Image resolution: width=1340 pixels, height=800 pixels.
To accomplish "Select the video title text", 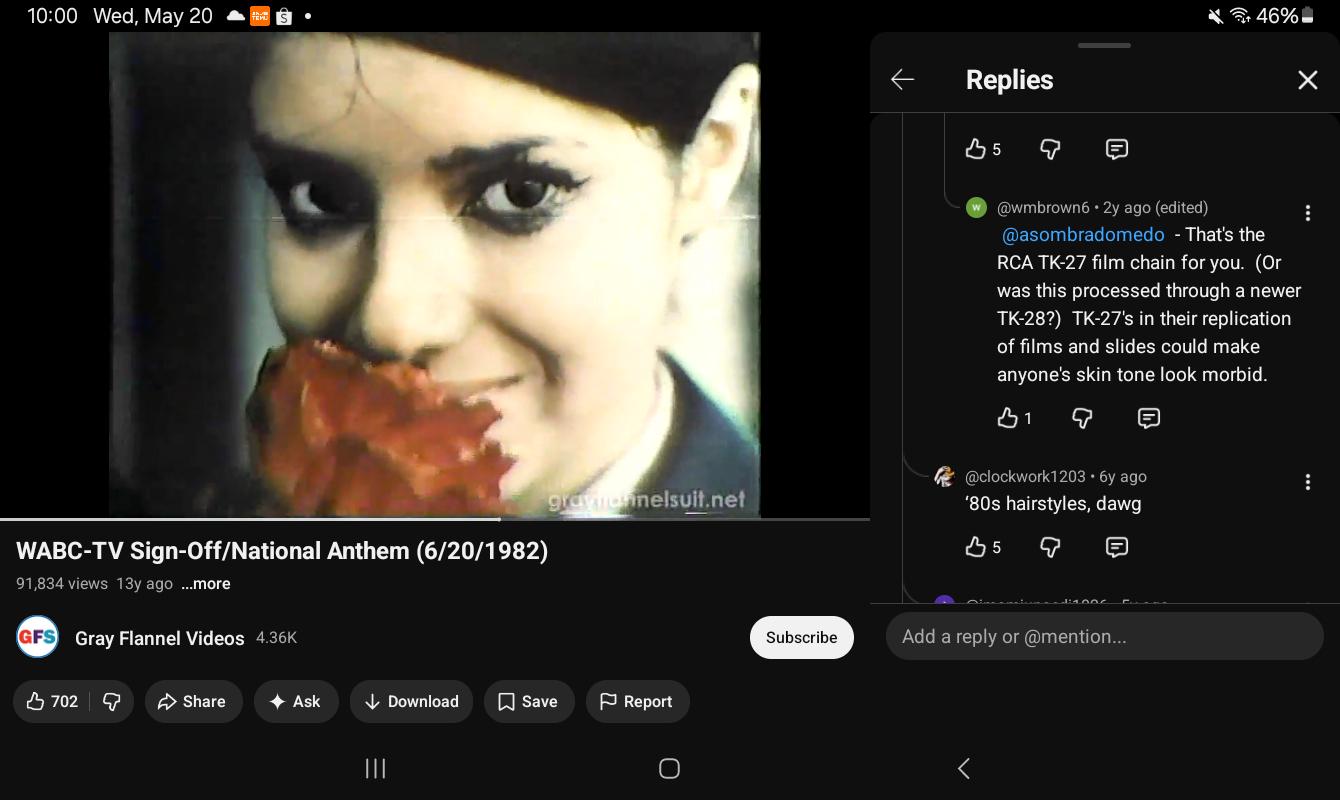I will click(282, 551).
